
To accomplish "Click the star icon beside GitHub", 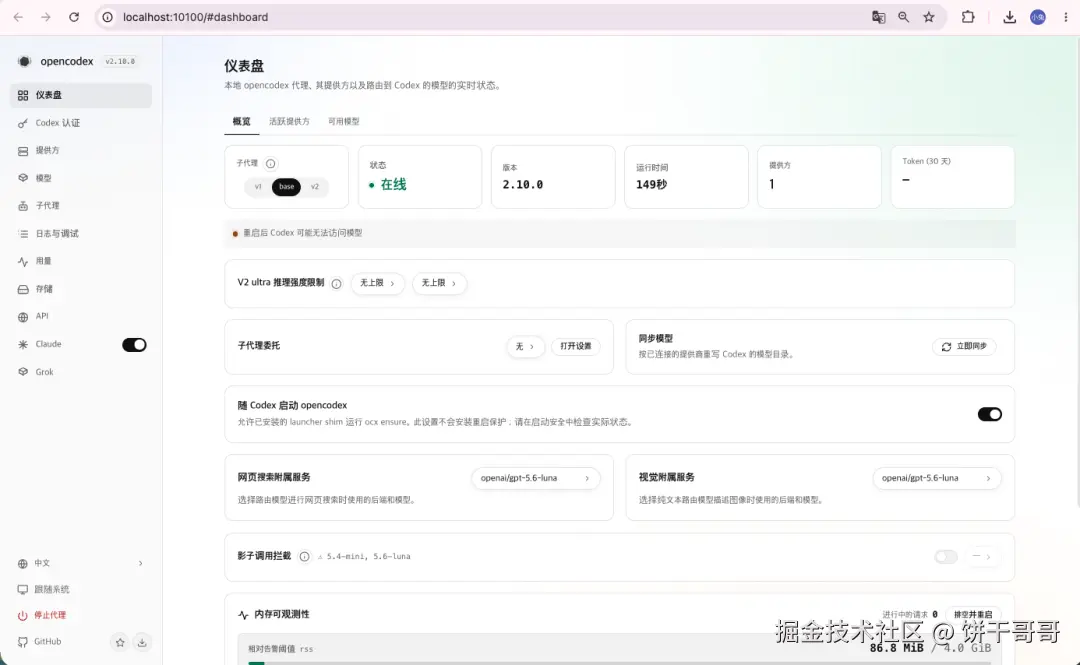I will tap(120, 642).
